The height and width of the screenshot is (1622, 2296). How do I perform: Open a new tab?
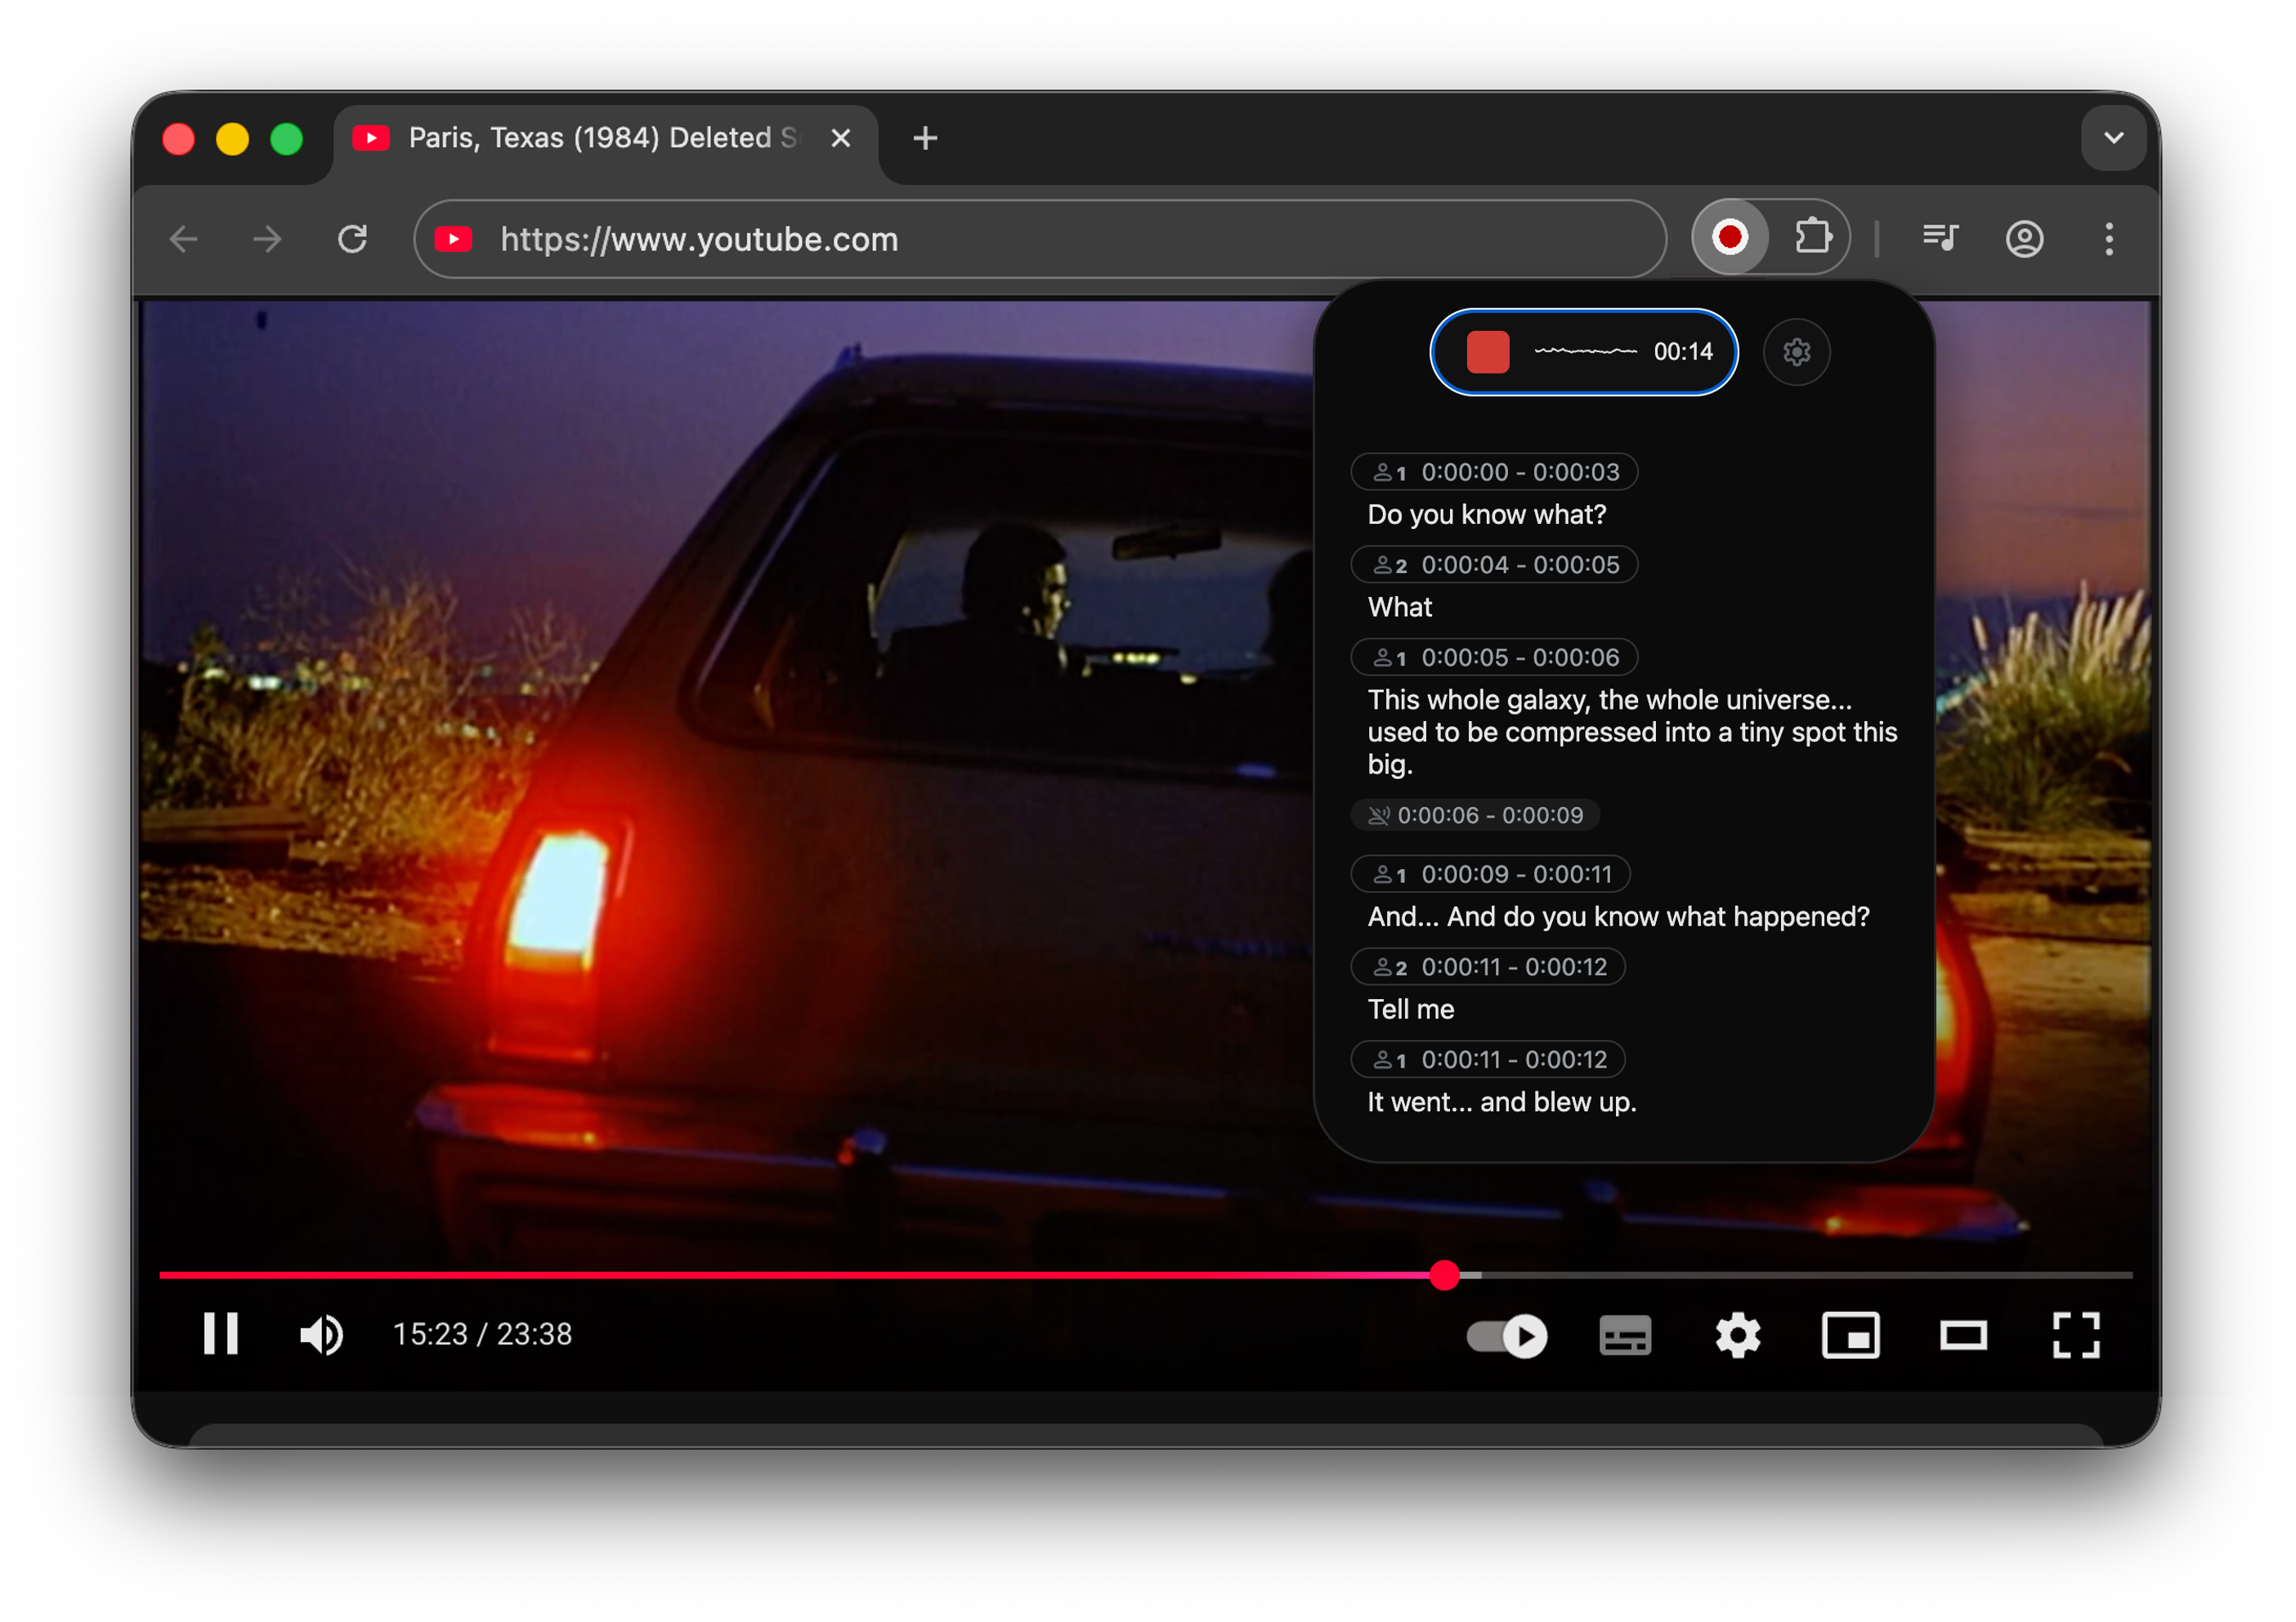[925, 138]
